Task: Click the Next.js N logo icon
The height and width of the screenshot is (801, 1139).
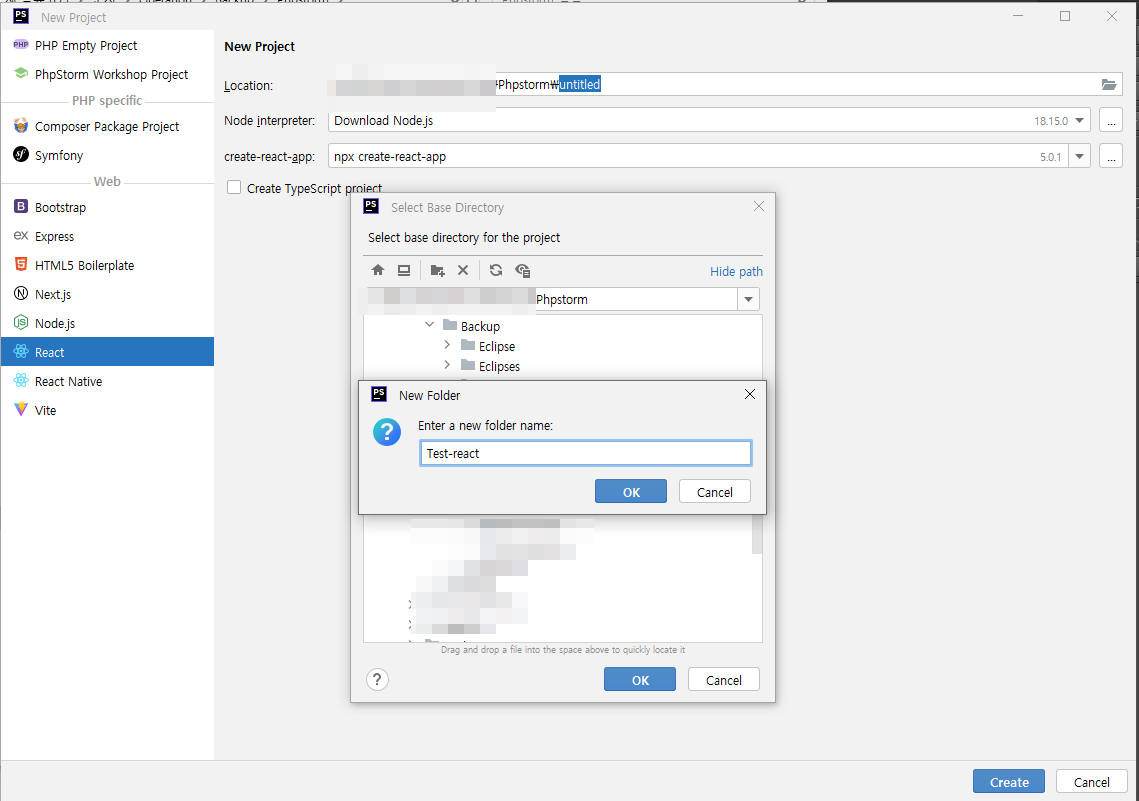Action: [21, 293]
